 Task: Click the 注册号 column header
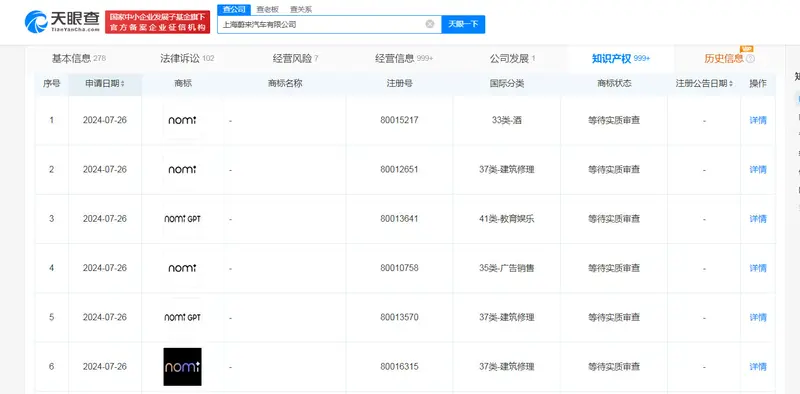399,84
